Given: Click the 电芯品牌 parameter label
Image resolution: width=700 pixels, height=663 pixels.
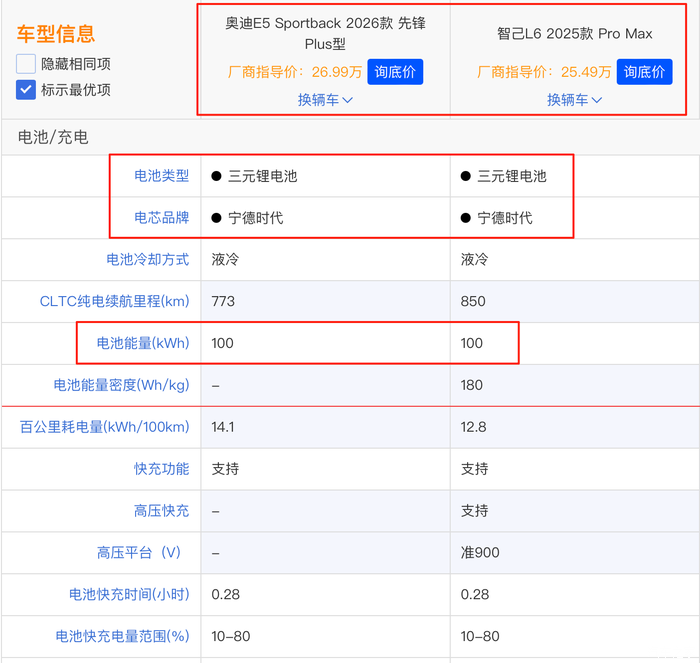Looking at the screenshot, I should (161, 218).
